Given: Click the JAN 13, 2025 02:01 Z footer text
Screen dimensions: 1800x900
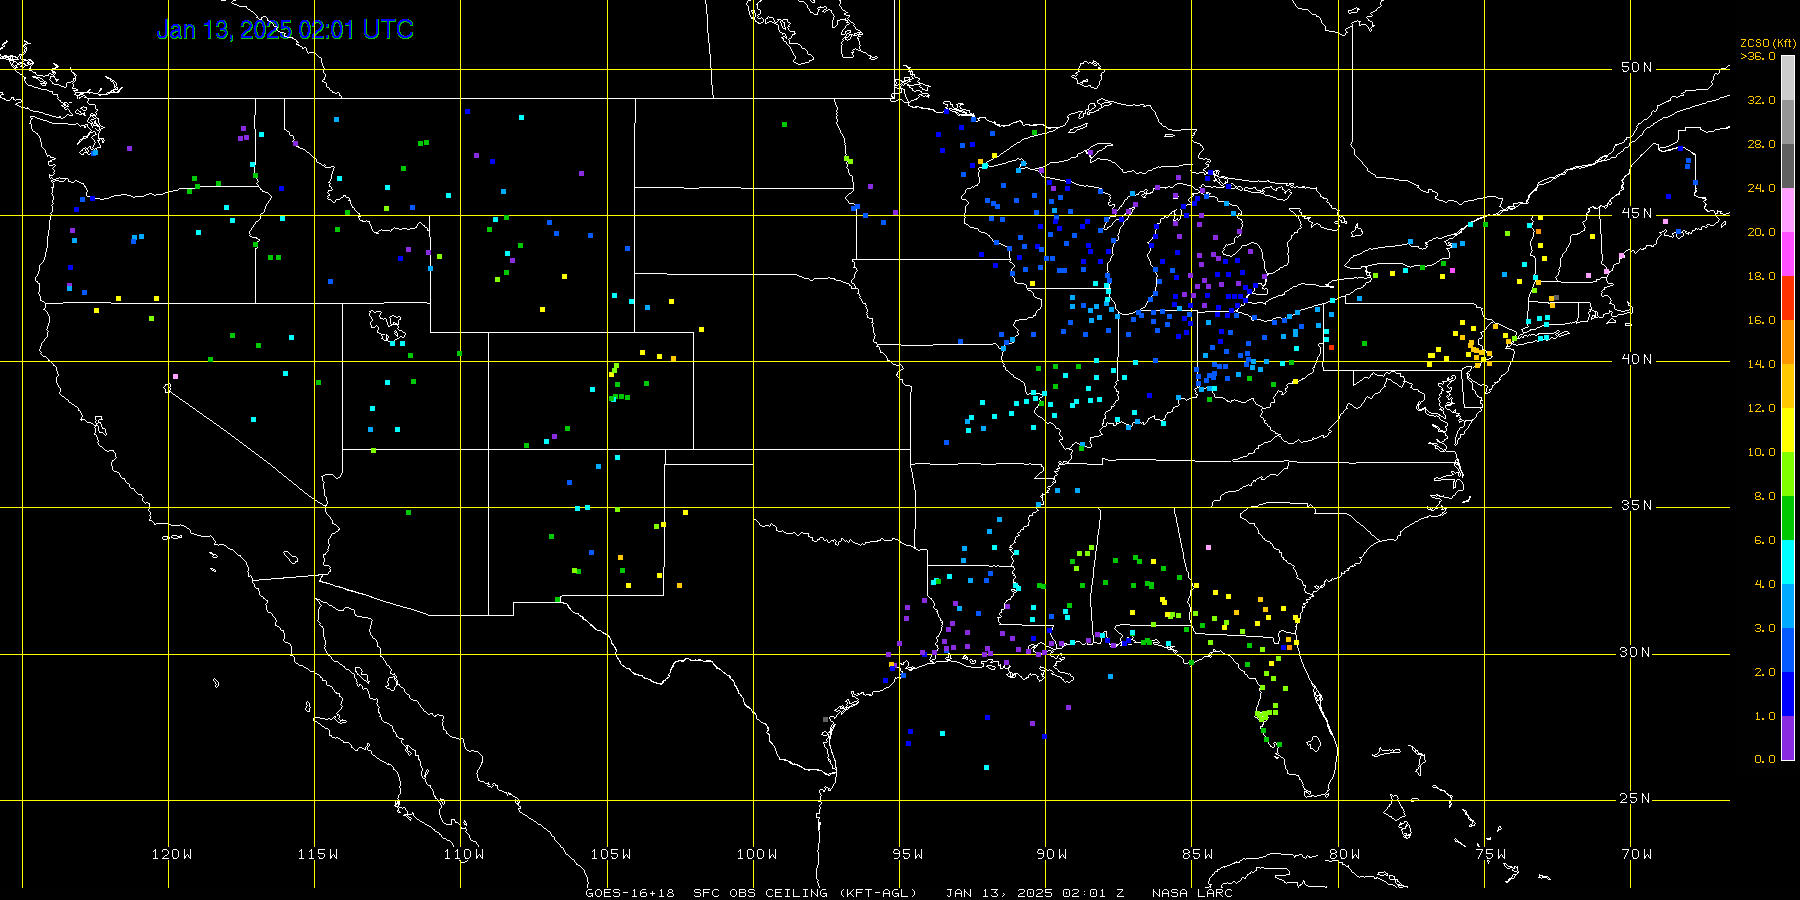Looking at the screenshot, I should click(x=1035, y=893).
